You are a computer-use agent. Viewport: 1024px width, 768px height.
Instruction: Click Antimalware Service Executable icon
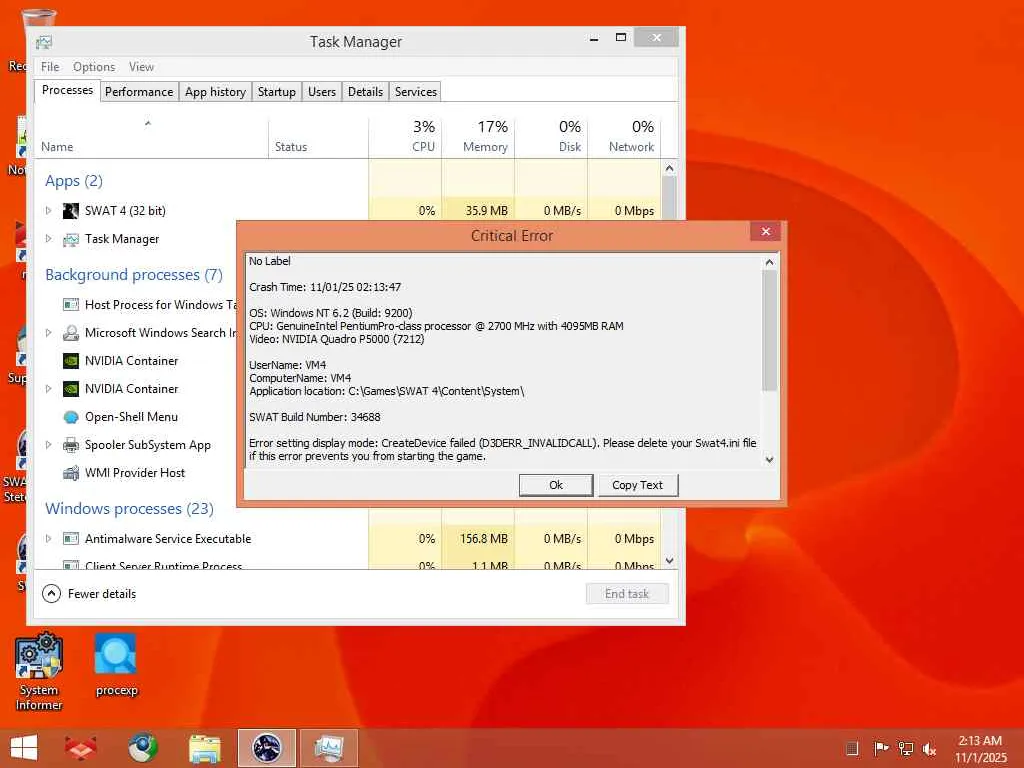71,539
